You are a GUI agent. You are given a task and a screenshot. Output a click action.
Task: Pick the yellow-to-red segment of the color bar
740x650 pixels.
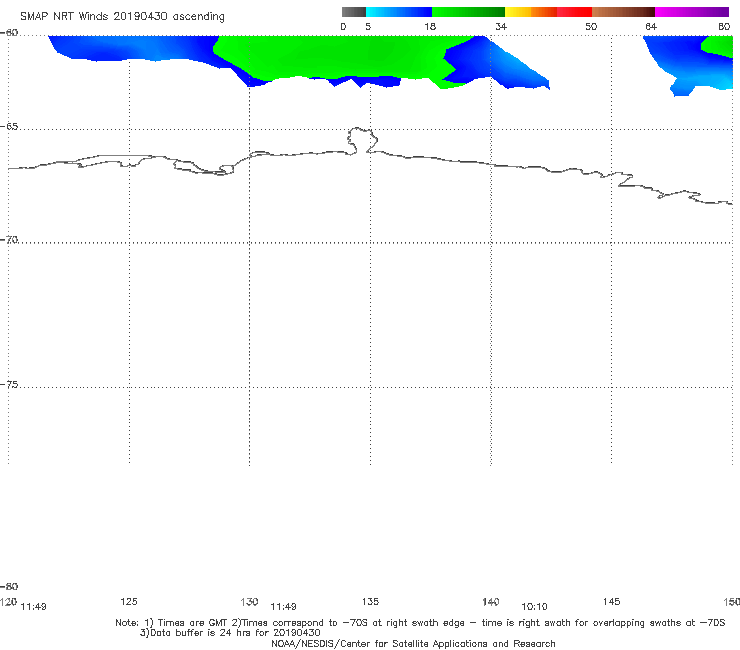point(548,12)
